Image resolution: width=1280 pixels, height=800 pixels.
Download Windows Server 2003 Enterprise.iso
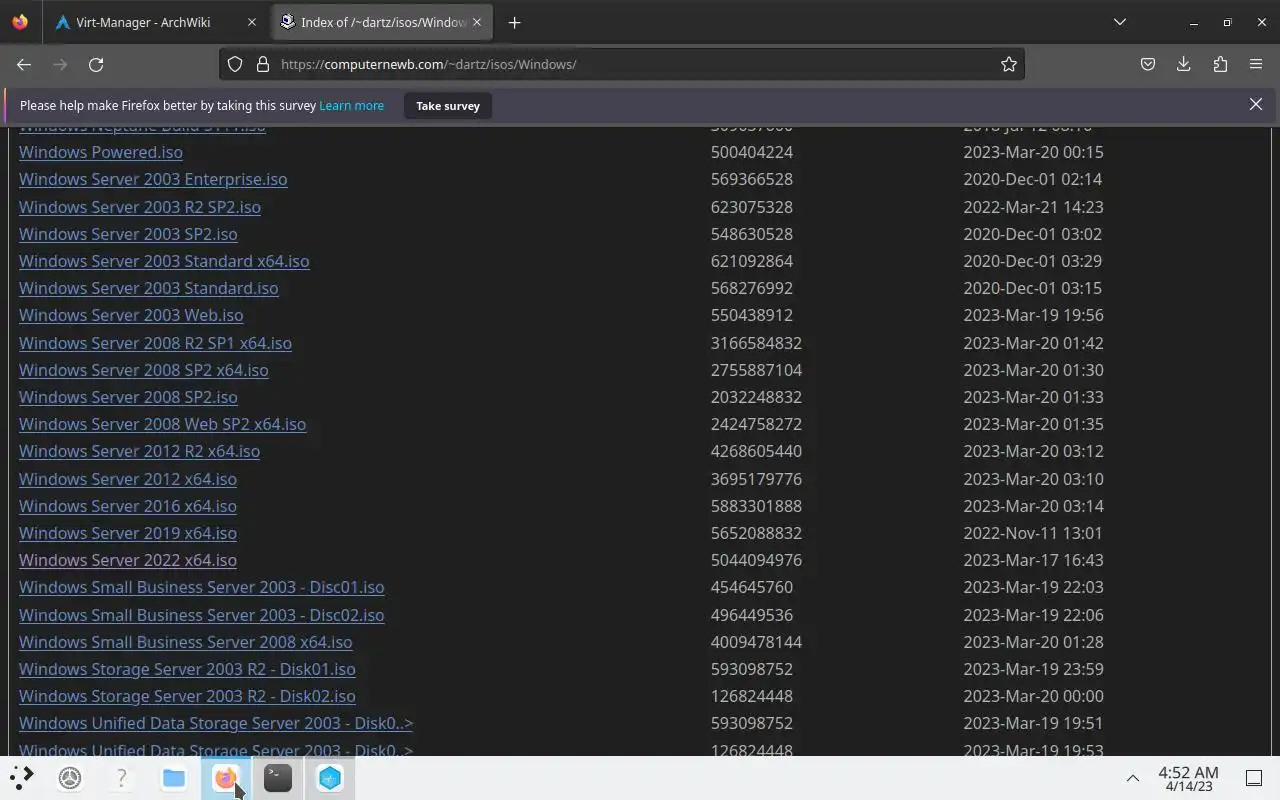click(153, 179)
